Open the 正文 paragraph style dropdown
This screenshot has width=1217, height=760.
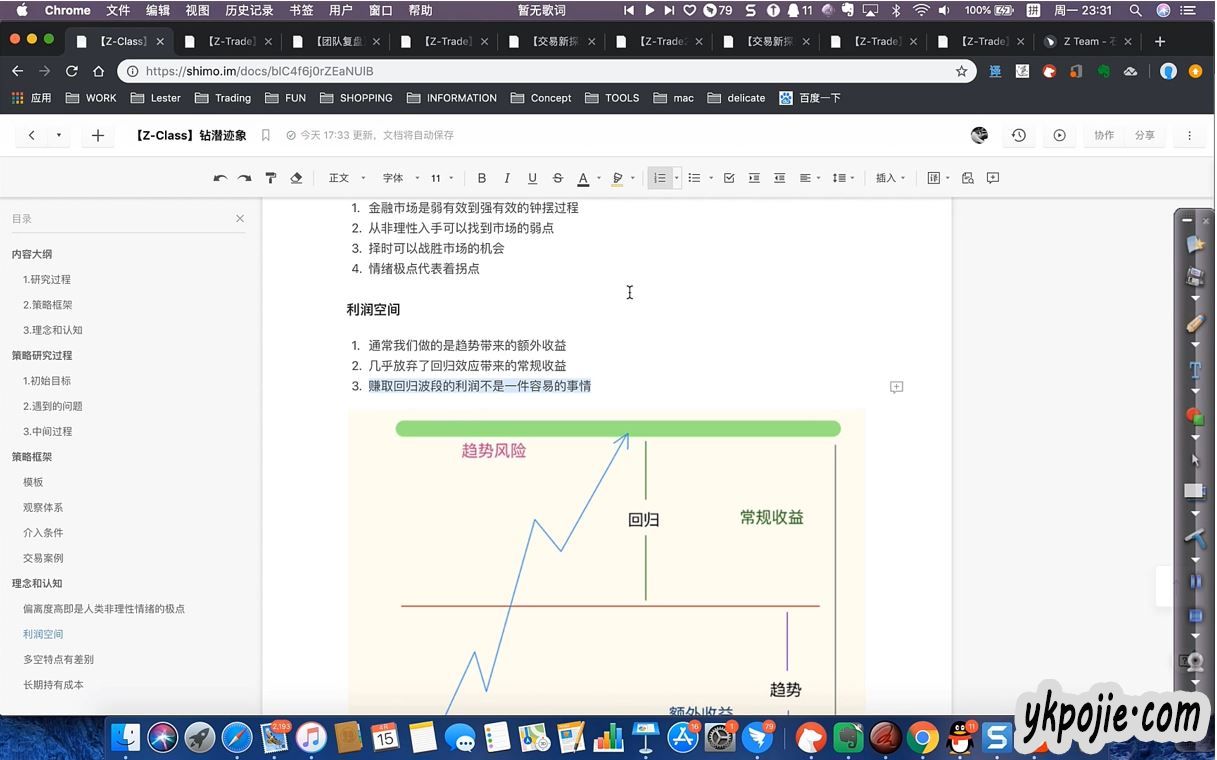(x=346, y=178)
